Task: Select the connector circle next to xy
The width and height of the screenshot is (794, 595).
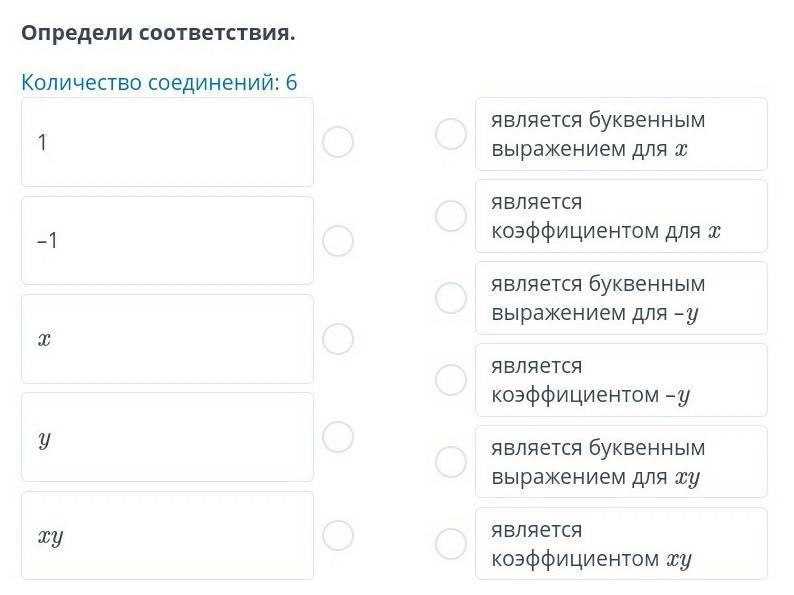Action: pyautogui.click(x=338, y=535)
